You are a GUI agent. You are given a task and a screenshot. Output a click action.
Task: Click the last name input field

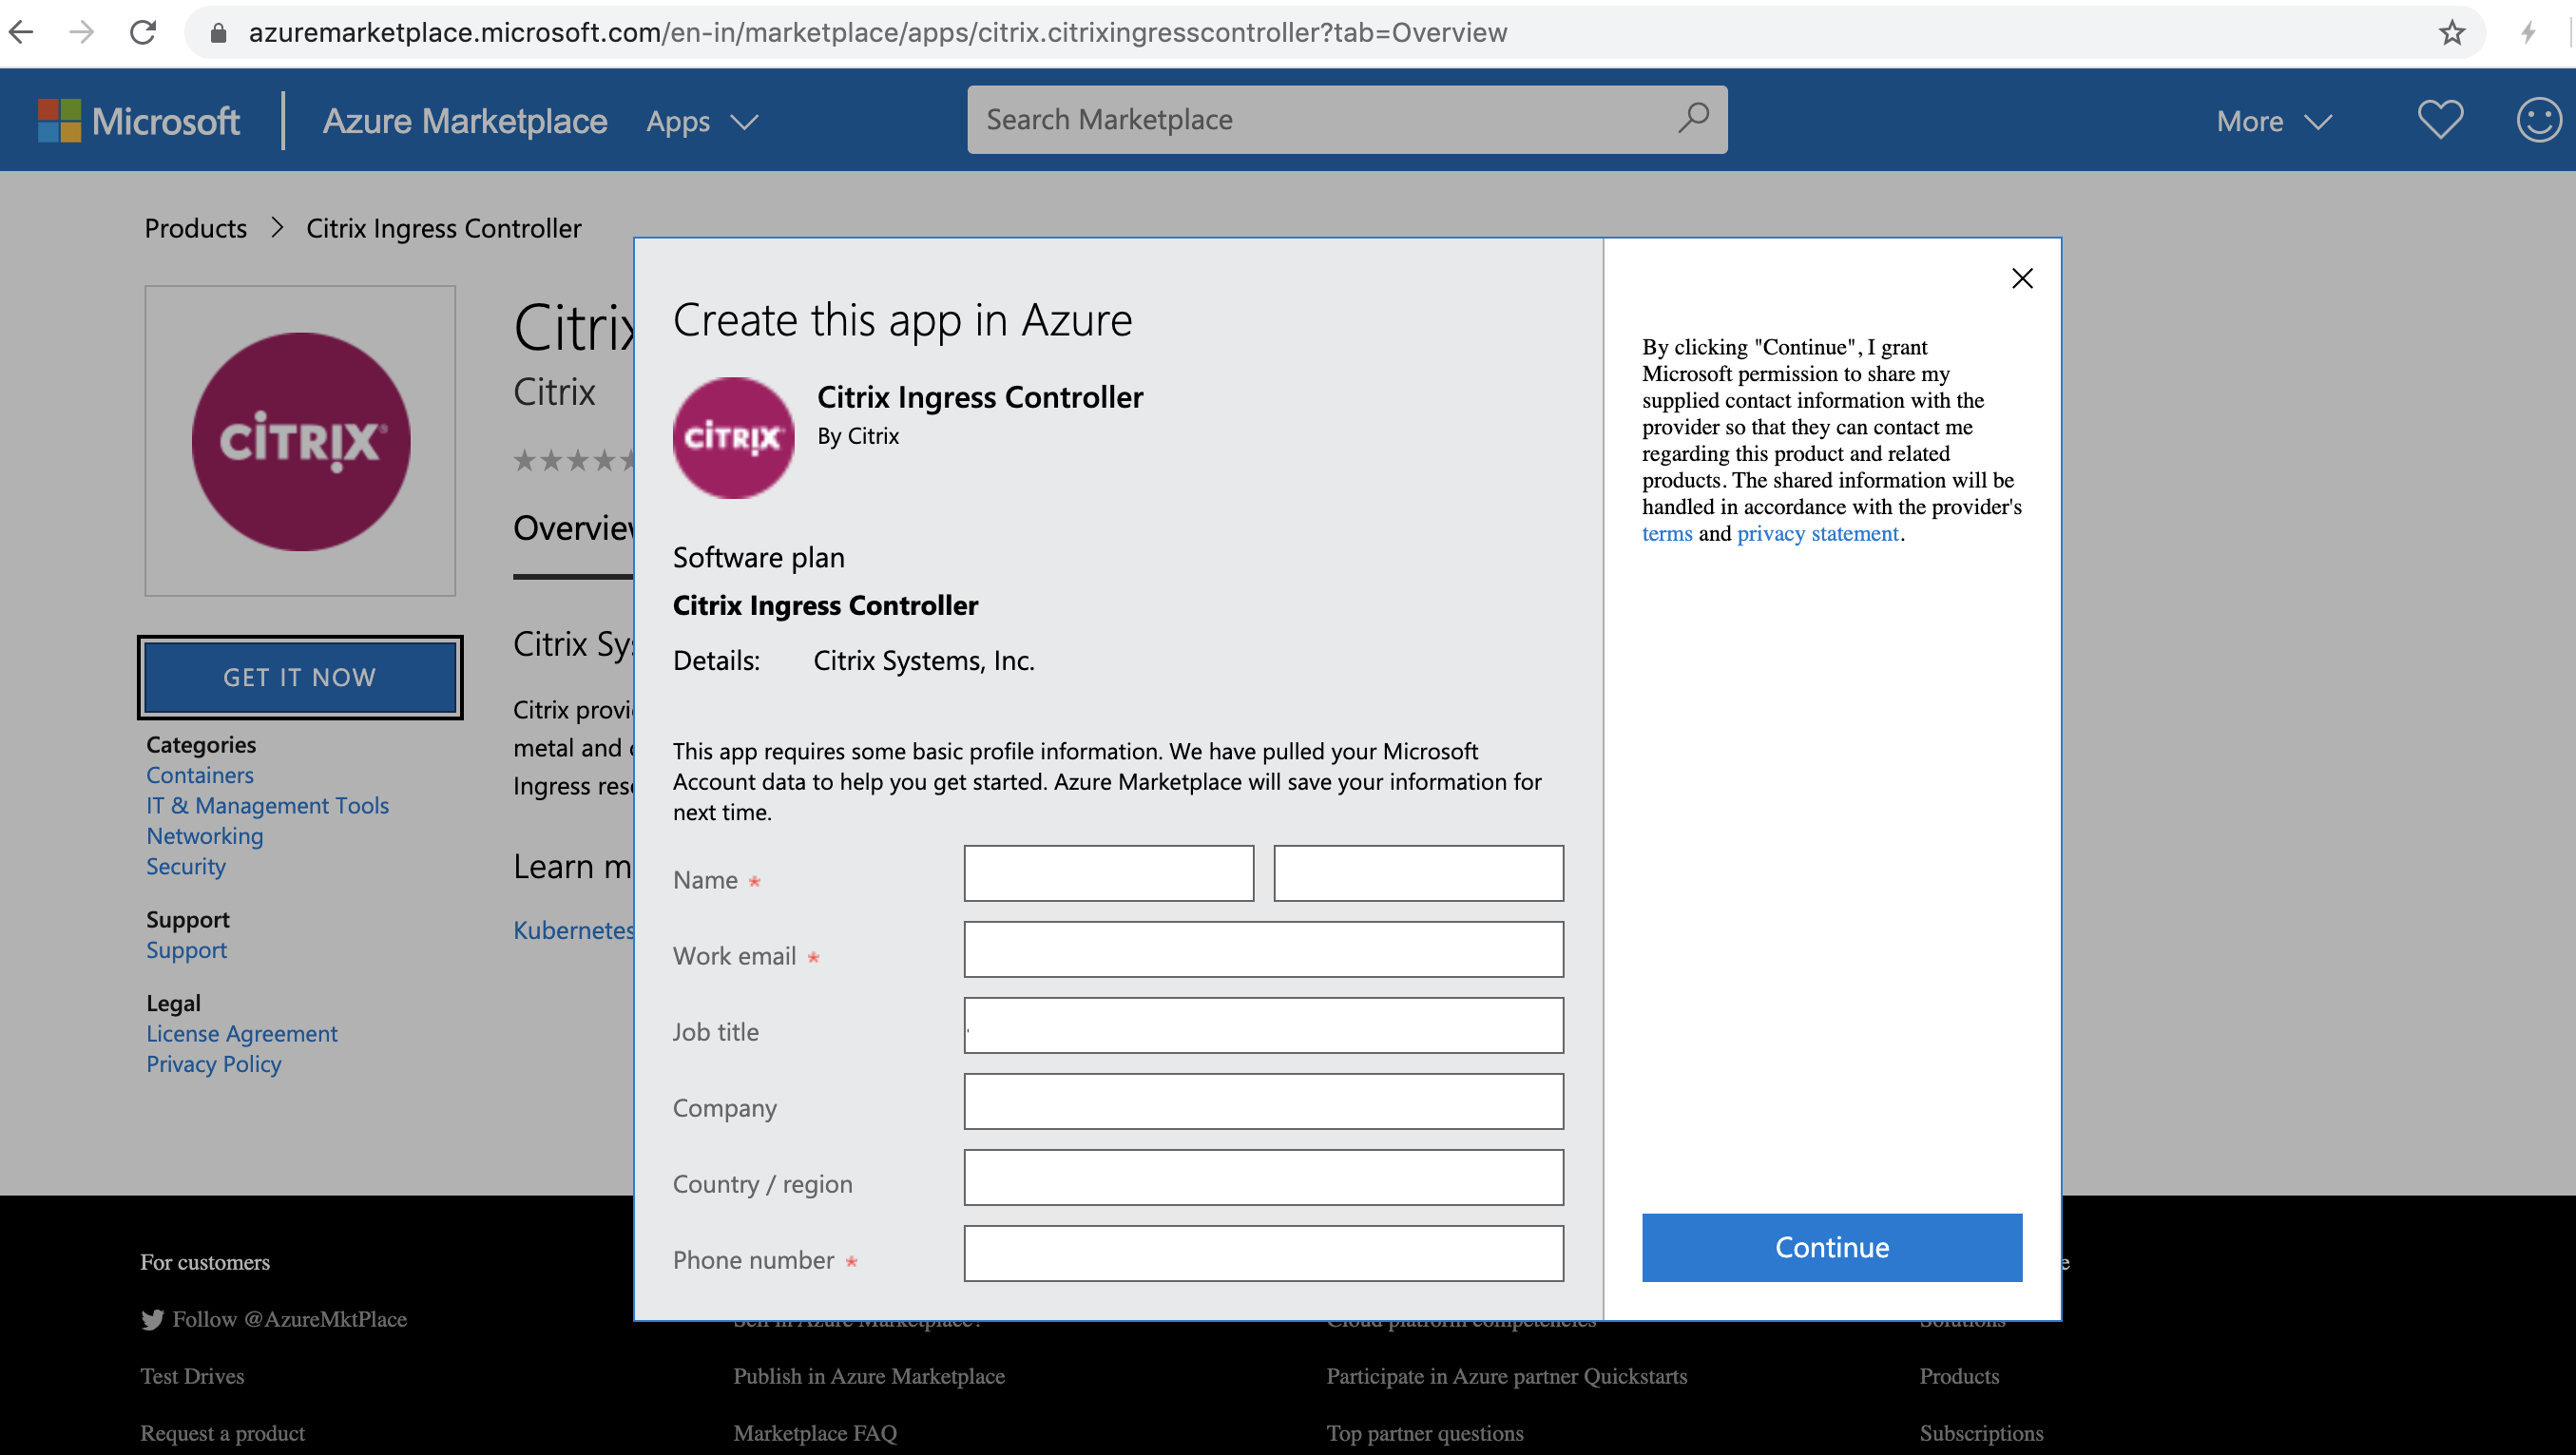tap(1418, 873)
